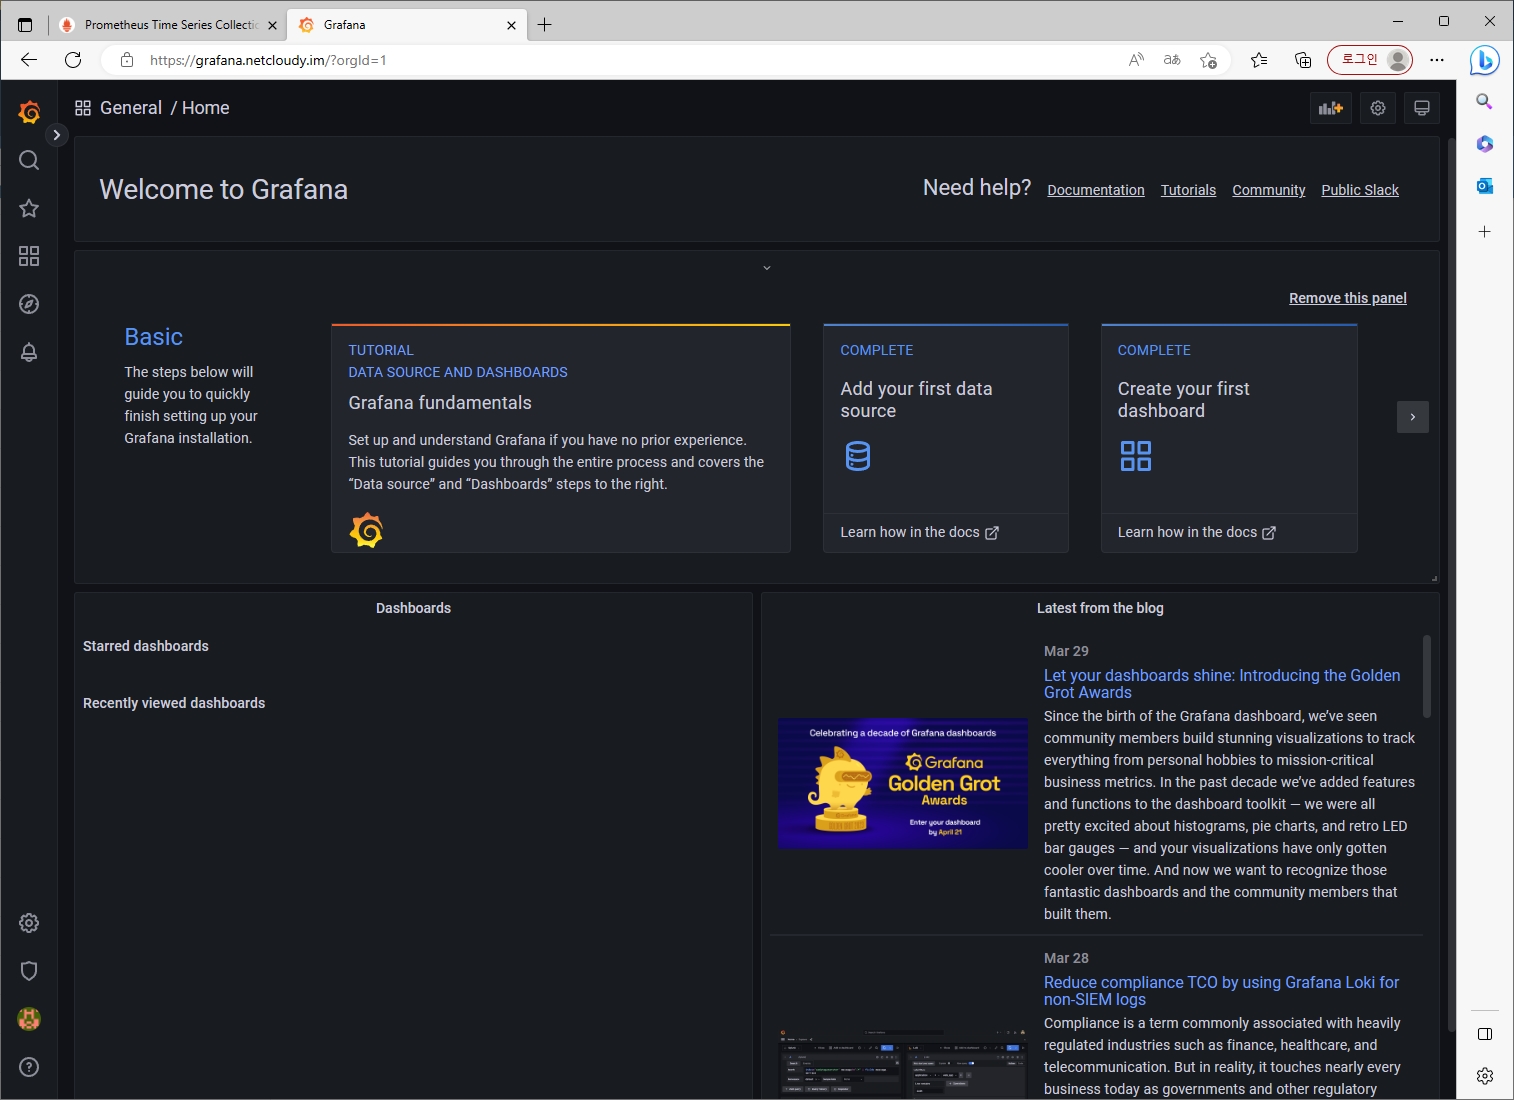
Task: Click the blog panel scrollbar
Action: click(x=1427, y=676)
